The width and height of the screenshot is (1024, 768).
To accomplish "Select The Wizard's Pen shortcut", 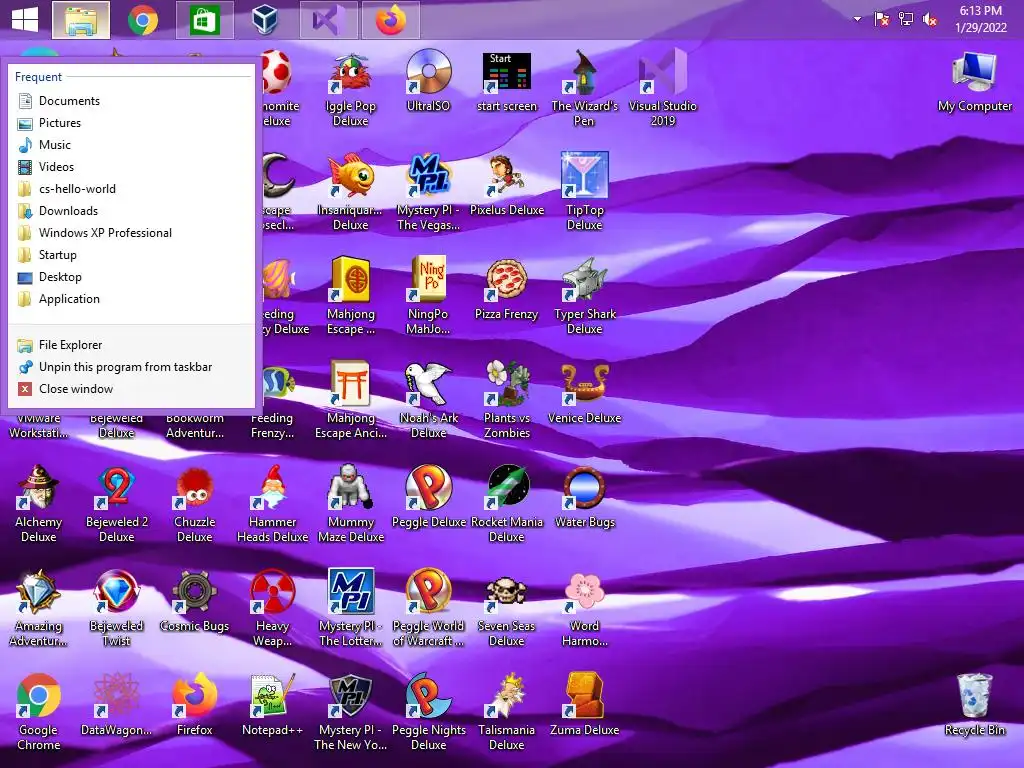I will pyautogui.click(x=584, y=89).
